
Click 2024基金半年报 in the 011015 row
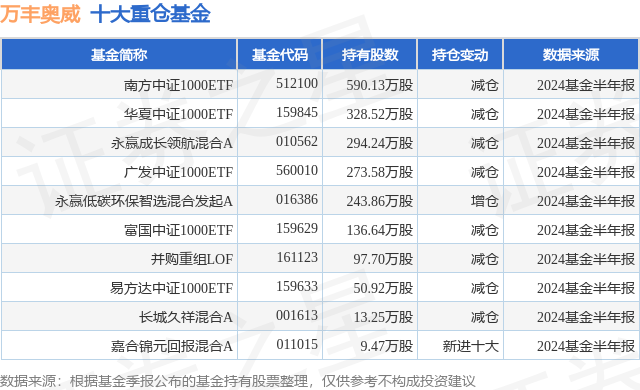point(586,346)
